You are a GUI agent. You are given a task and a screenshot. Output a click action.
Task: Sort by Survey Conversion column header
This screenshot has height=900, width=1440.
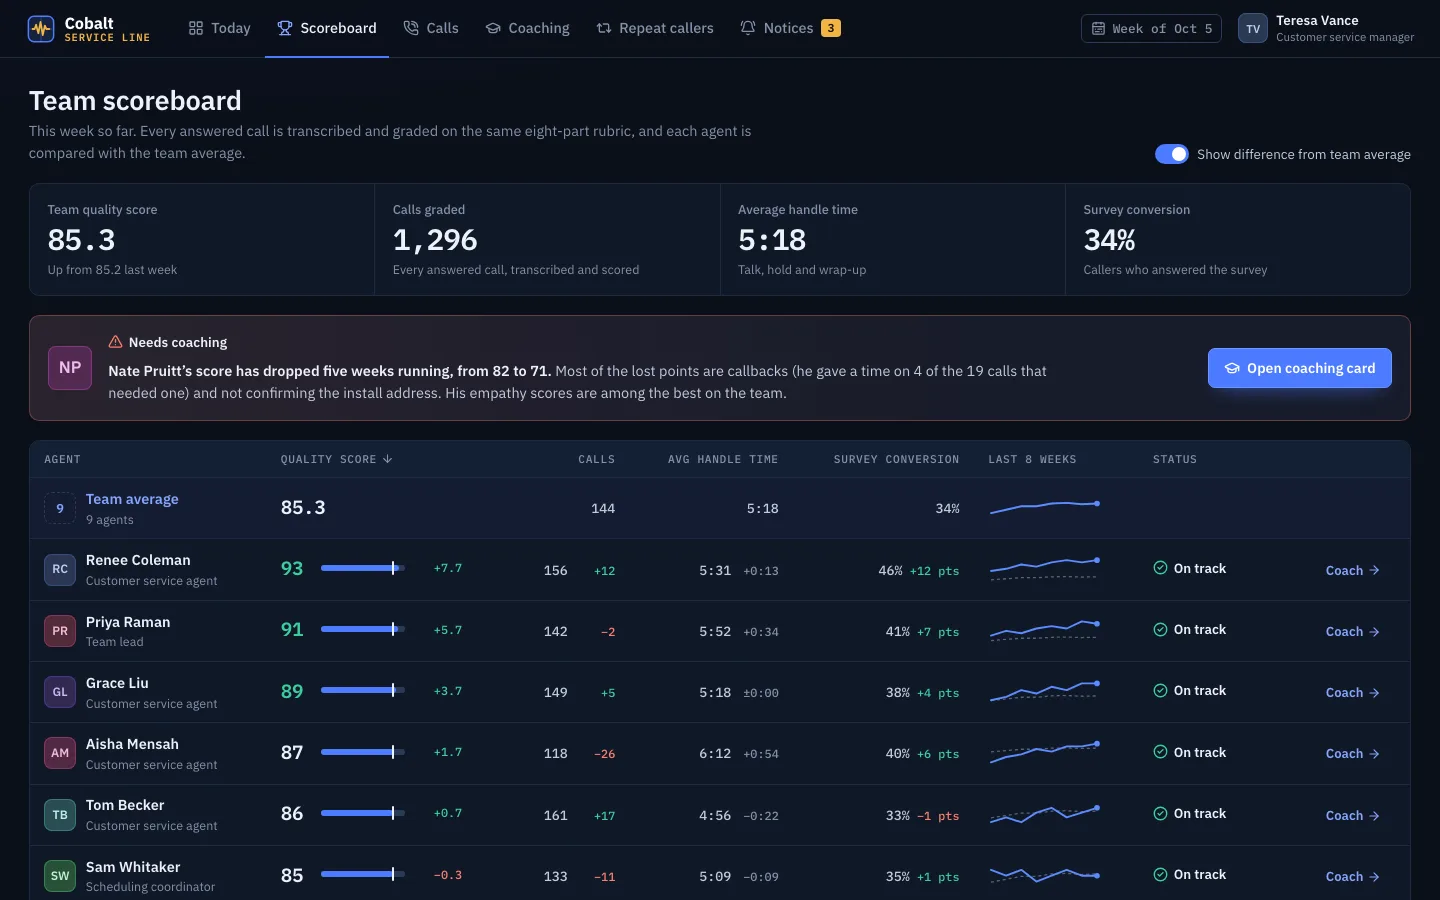[896, 459]
